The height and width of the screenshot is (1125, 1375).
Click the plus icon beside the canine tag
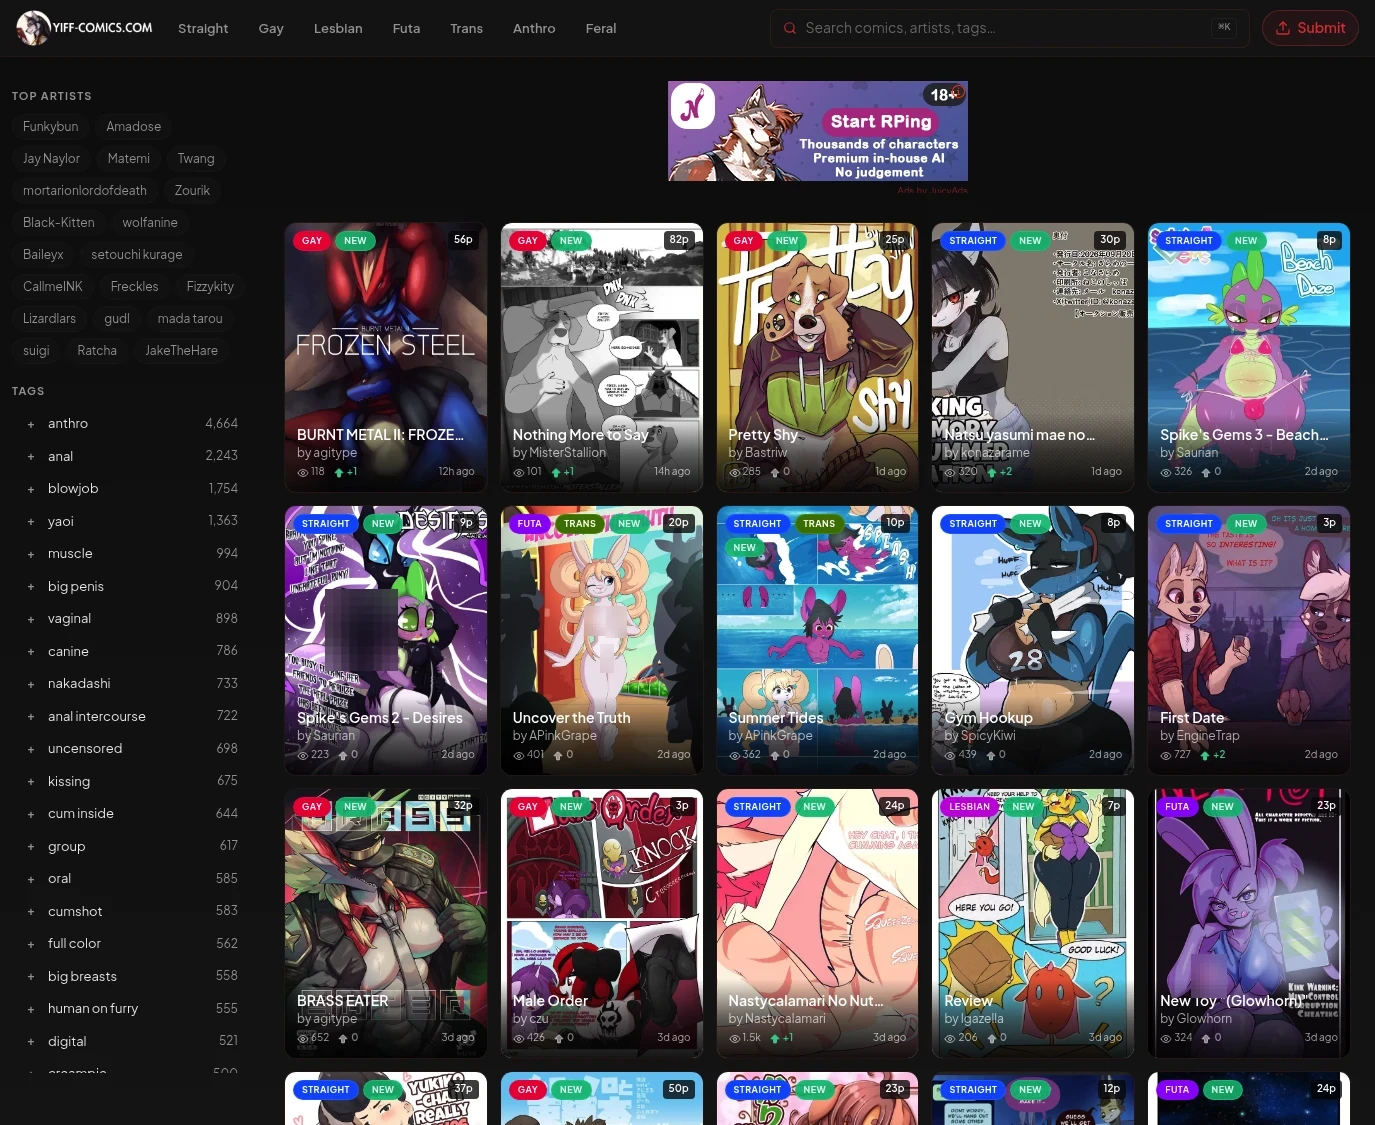pyautogui.click(x=31, y=652)
